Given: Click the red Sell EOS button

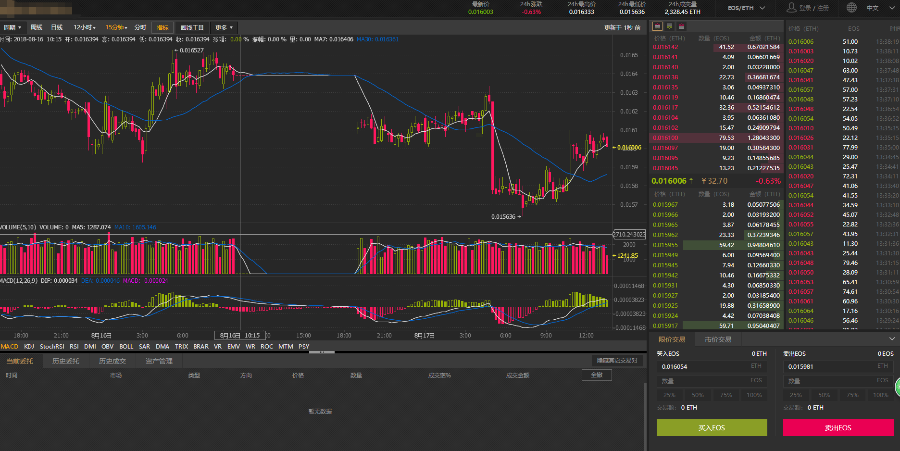Looking at the screenshot, I should coord(838,427).
